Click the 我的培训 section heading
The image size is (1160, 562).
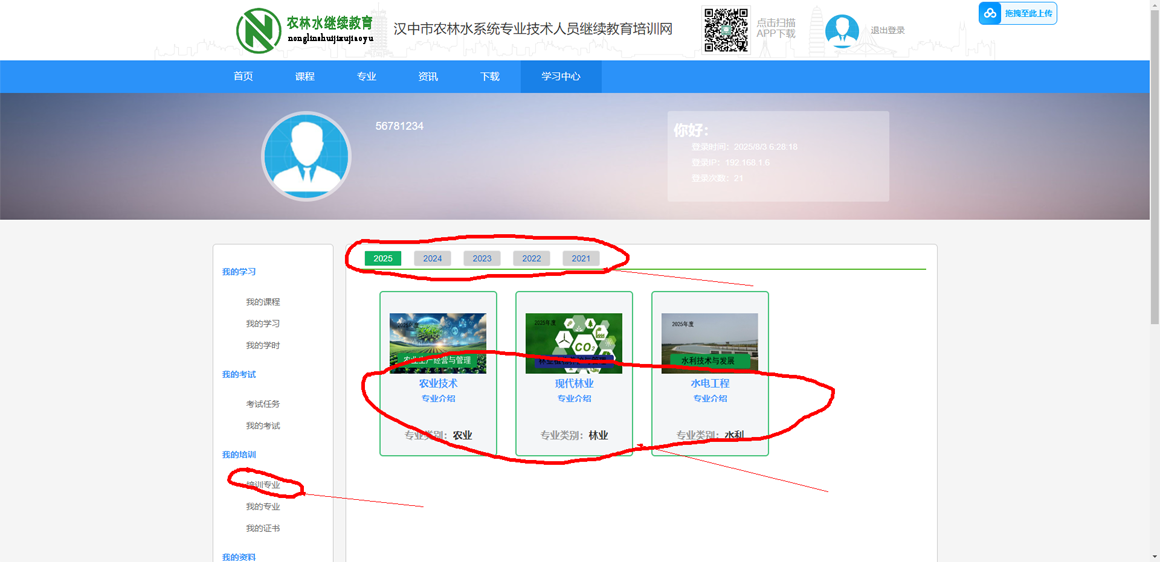(239, 454)
